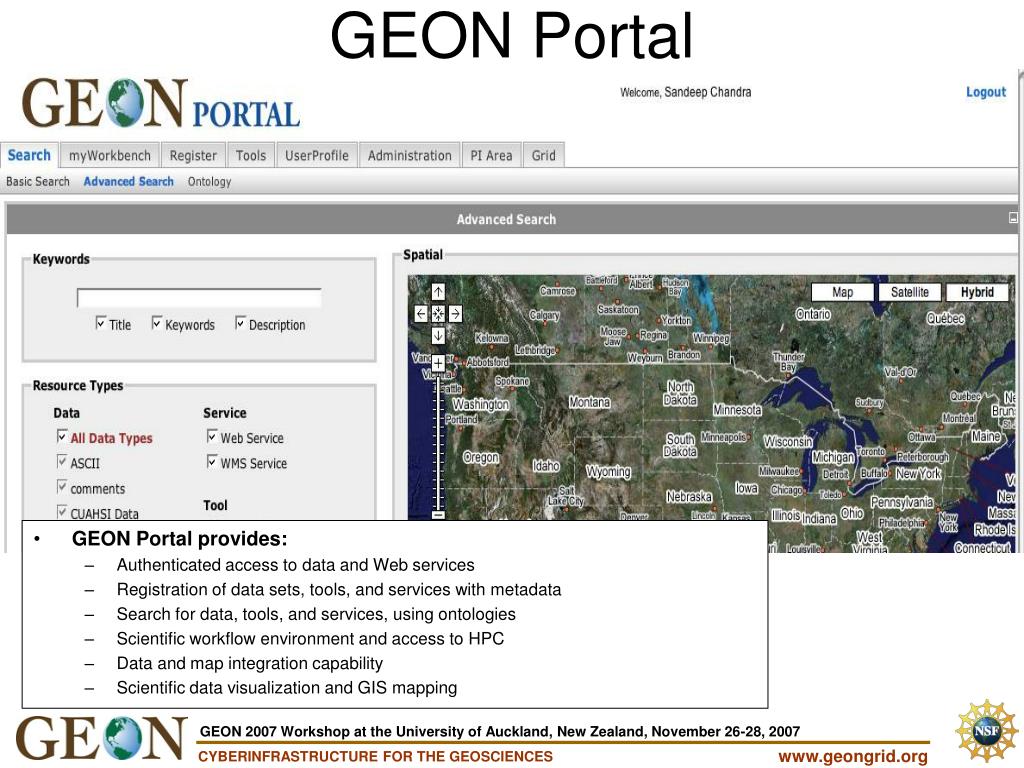This screenshot has height=768, width=1024.
Task: Toggle the Web Service checkbox
Action: (212, 436)
